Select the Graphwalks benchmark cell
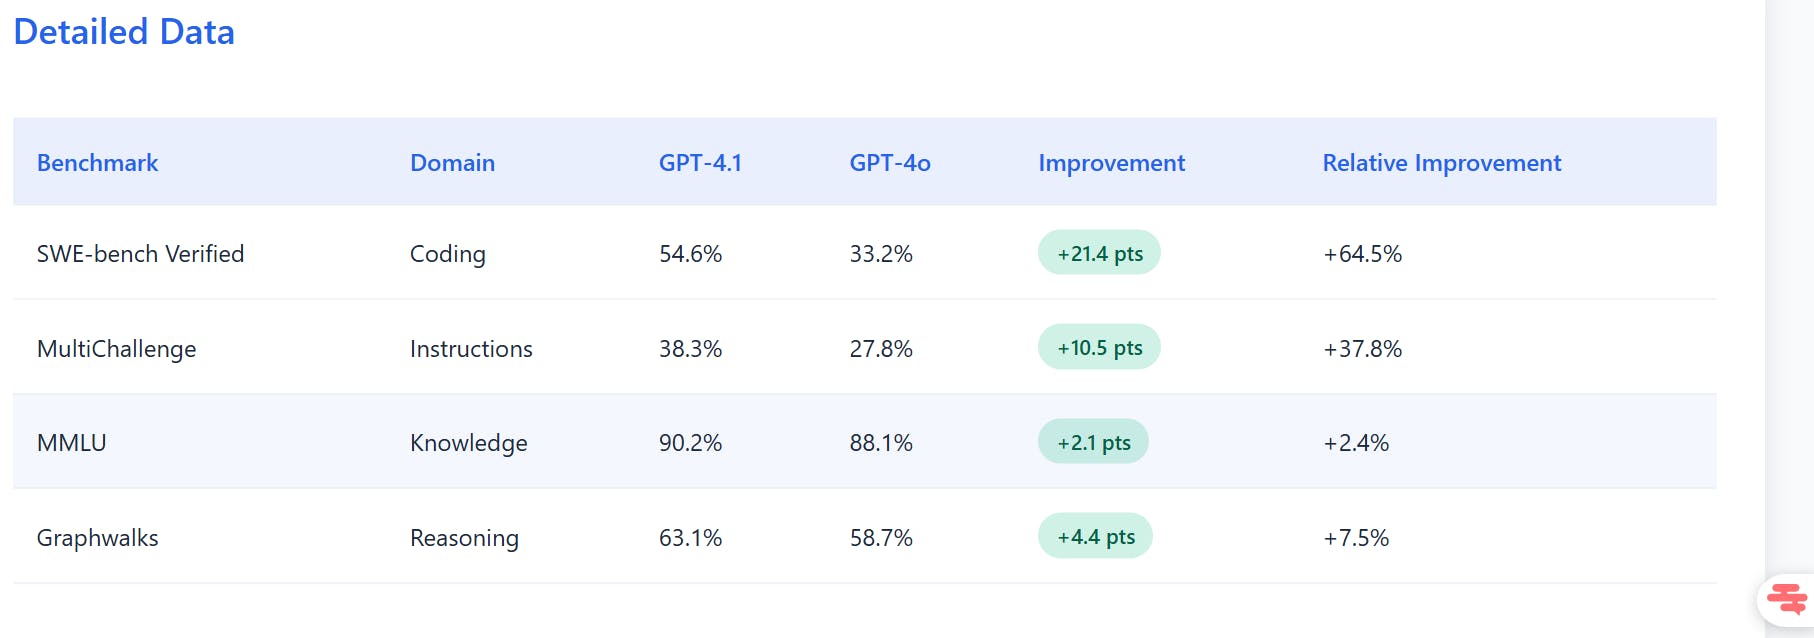This screenshot has width=1814, height=638. click(97, 538)
